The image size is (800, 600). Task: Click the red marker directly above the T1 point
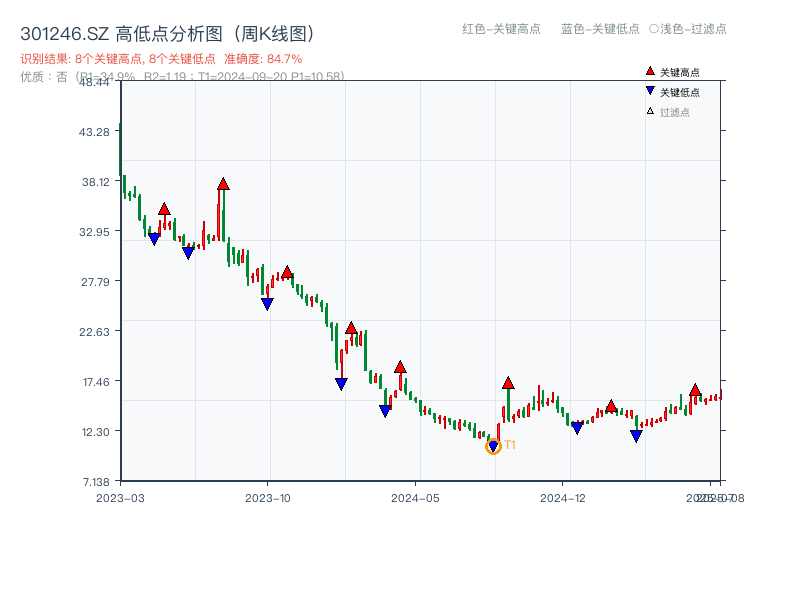[508, 381]
